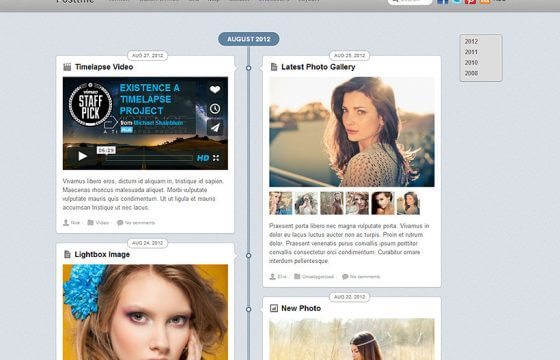Select the third gallery thumbnail
560x360 pixels.
click(x=332, y=203)
